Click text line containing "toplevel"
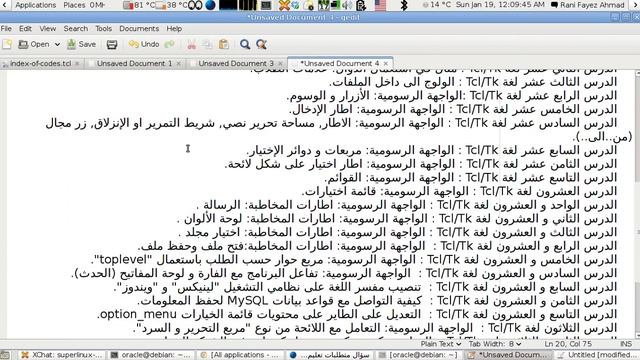Image resolution: width=640 pixels, height=360 pixels. pos(354,260)
